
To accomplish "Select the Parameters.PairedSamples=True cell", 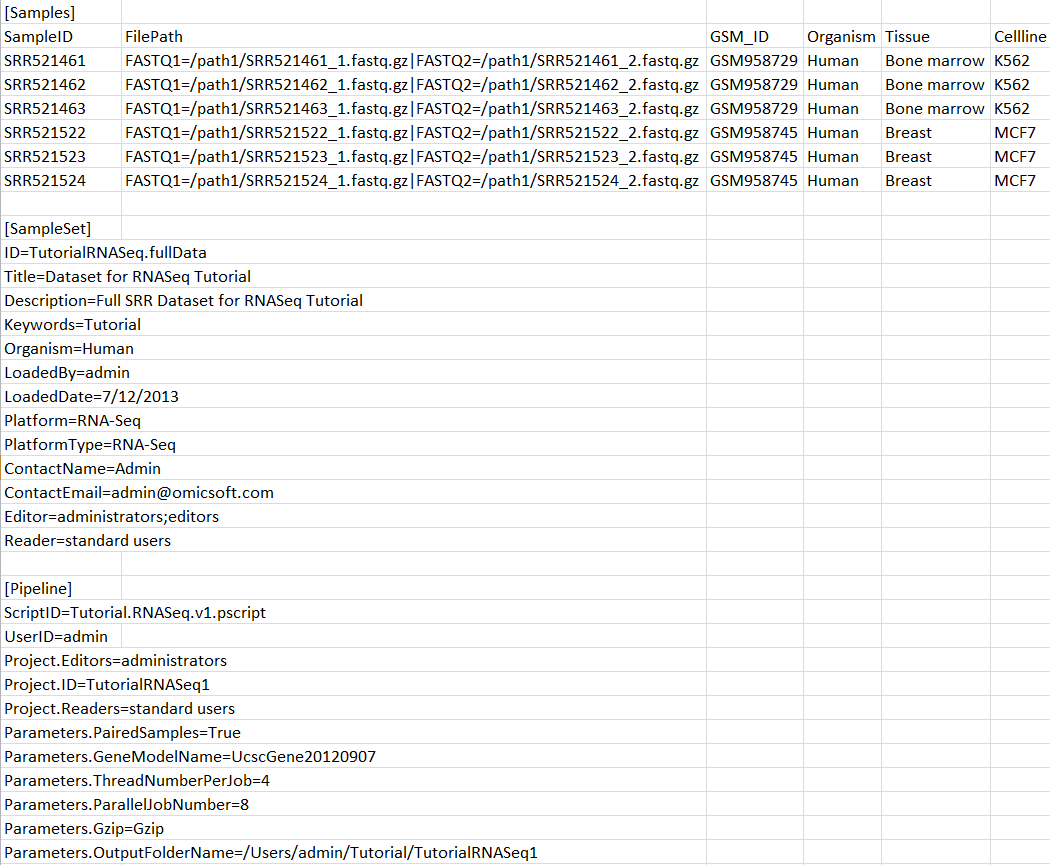I will pyautogui.click(x=123, y=733).
